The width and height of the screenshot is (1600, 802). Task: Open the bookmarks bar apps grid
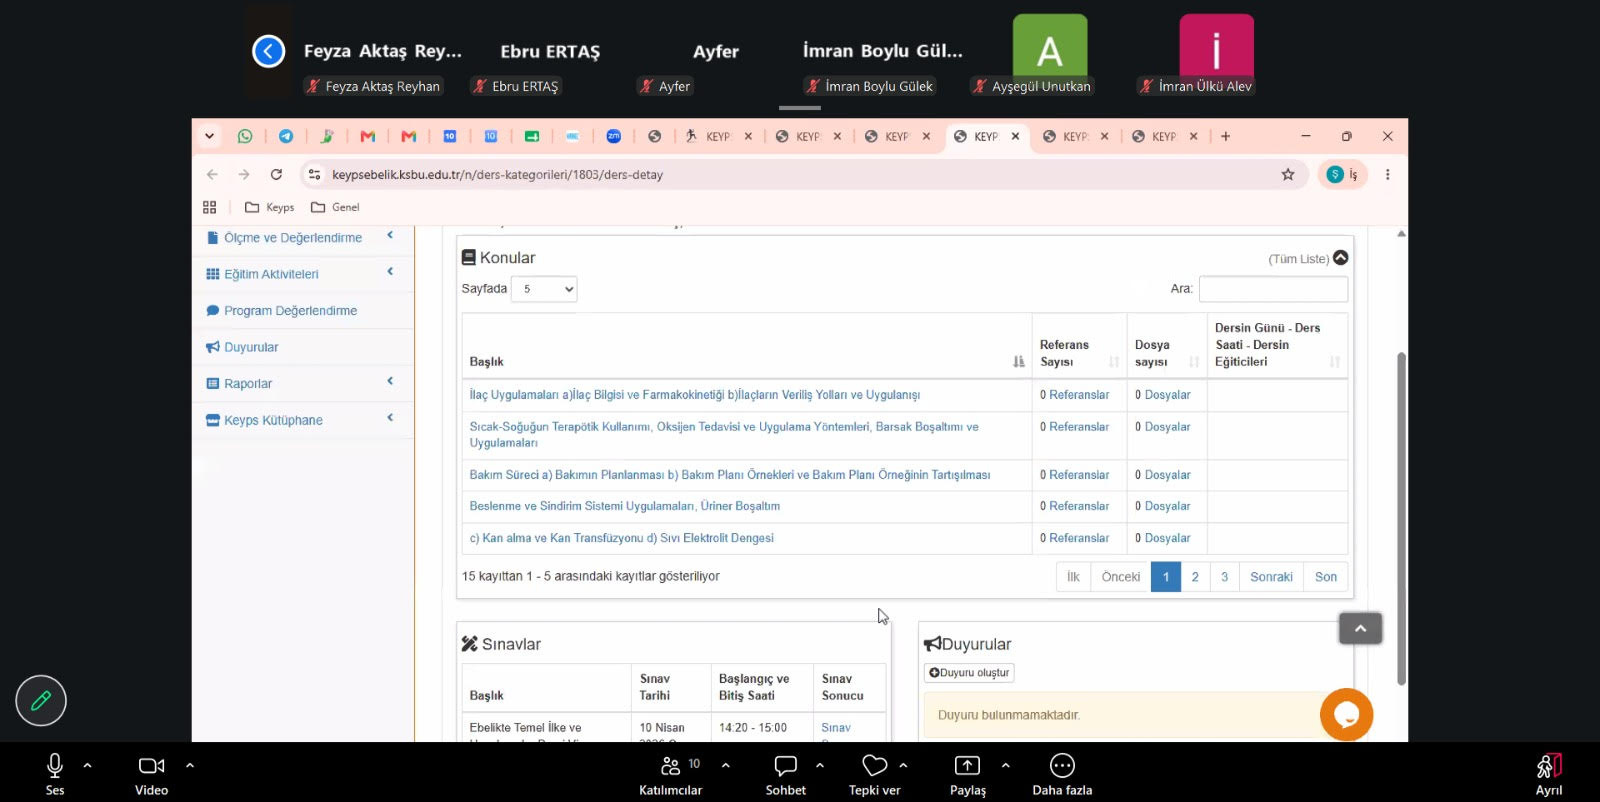click(209, 207)
